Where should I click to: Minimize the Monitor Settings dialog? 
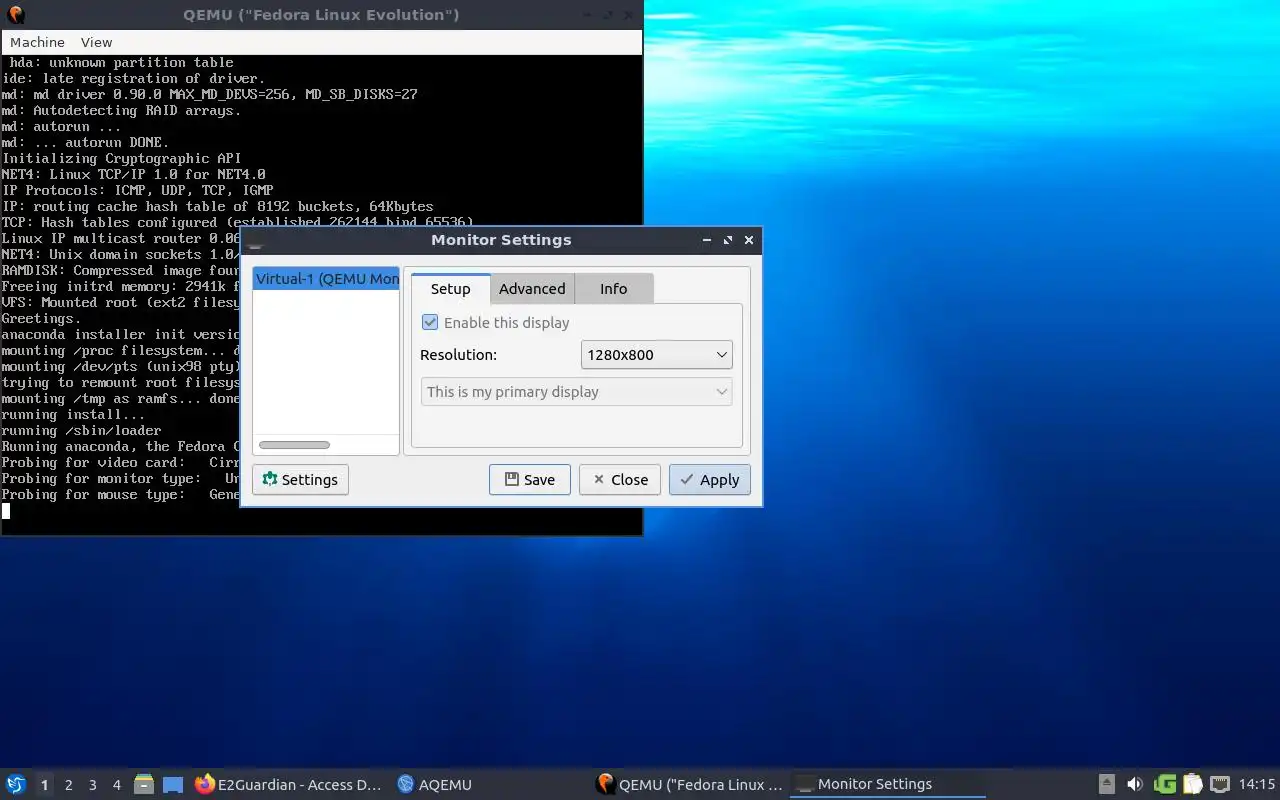tap(707, 240)
